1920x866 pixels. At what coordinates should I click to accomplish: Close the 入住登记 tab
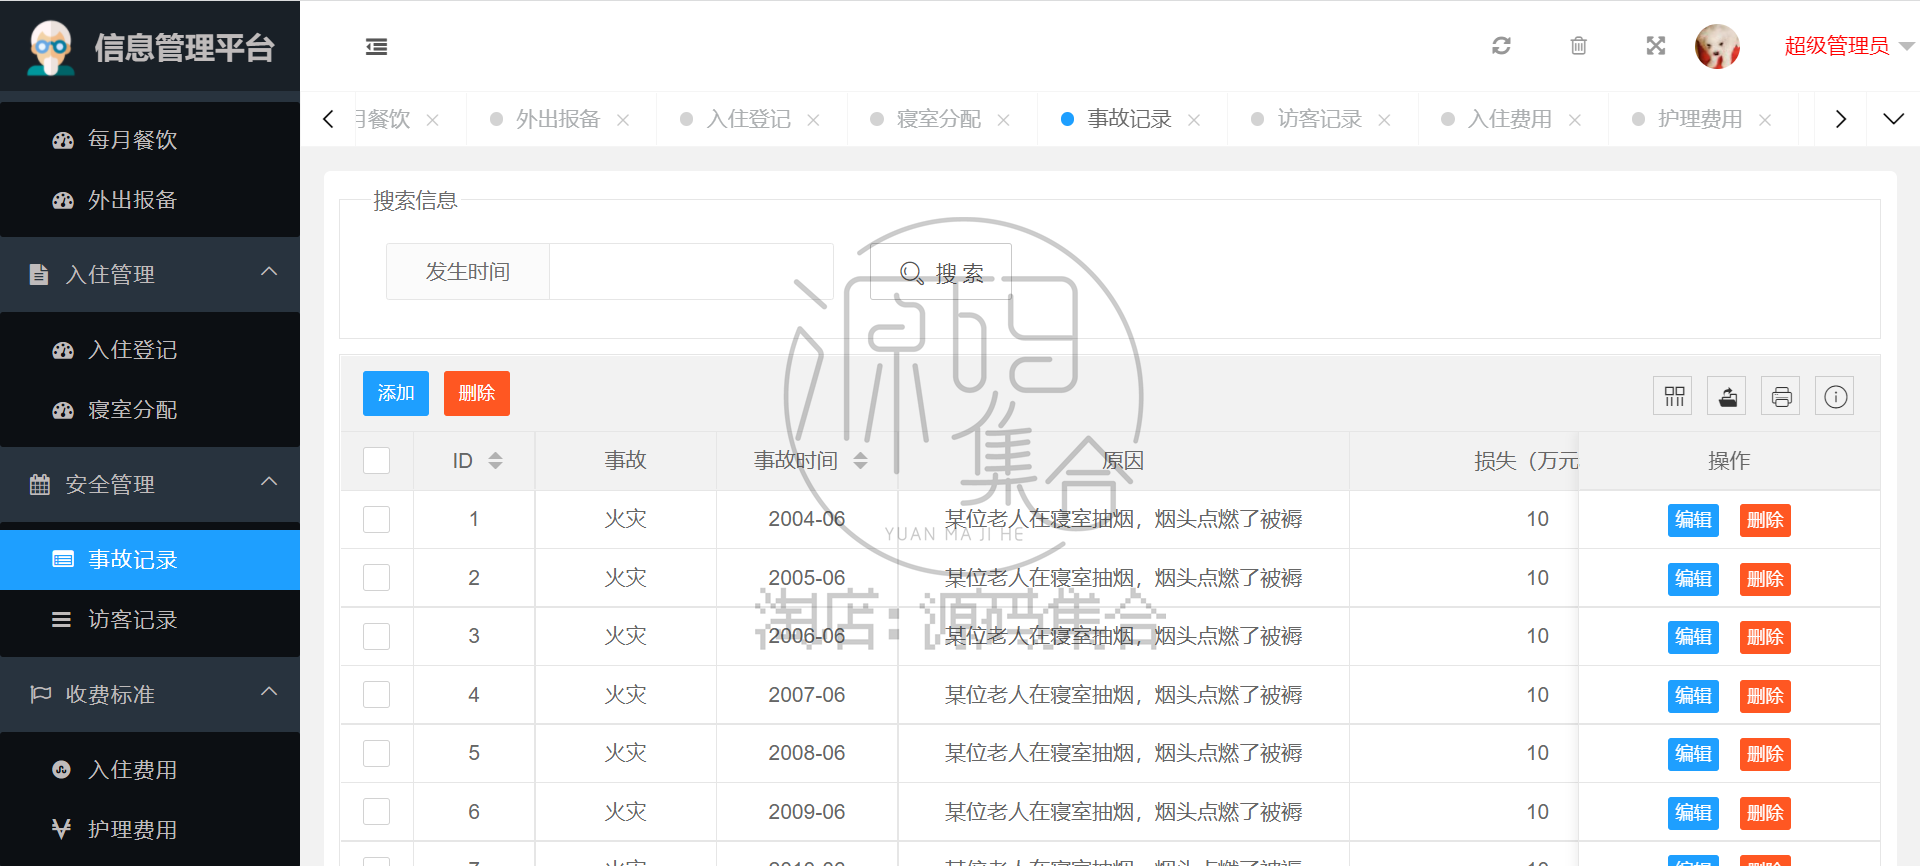(813, 120)
